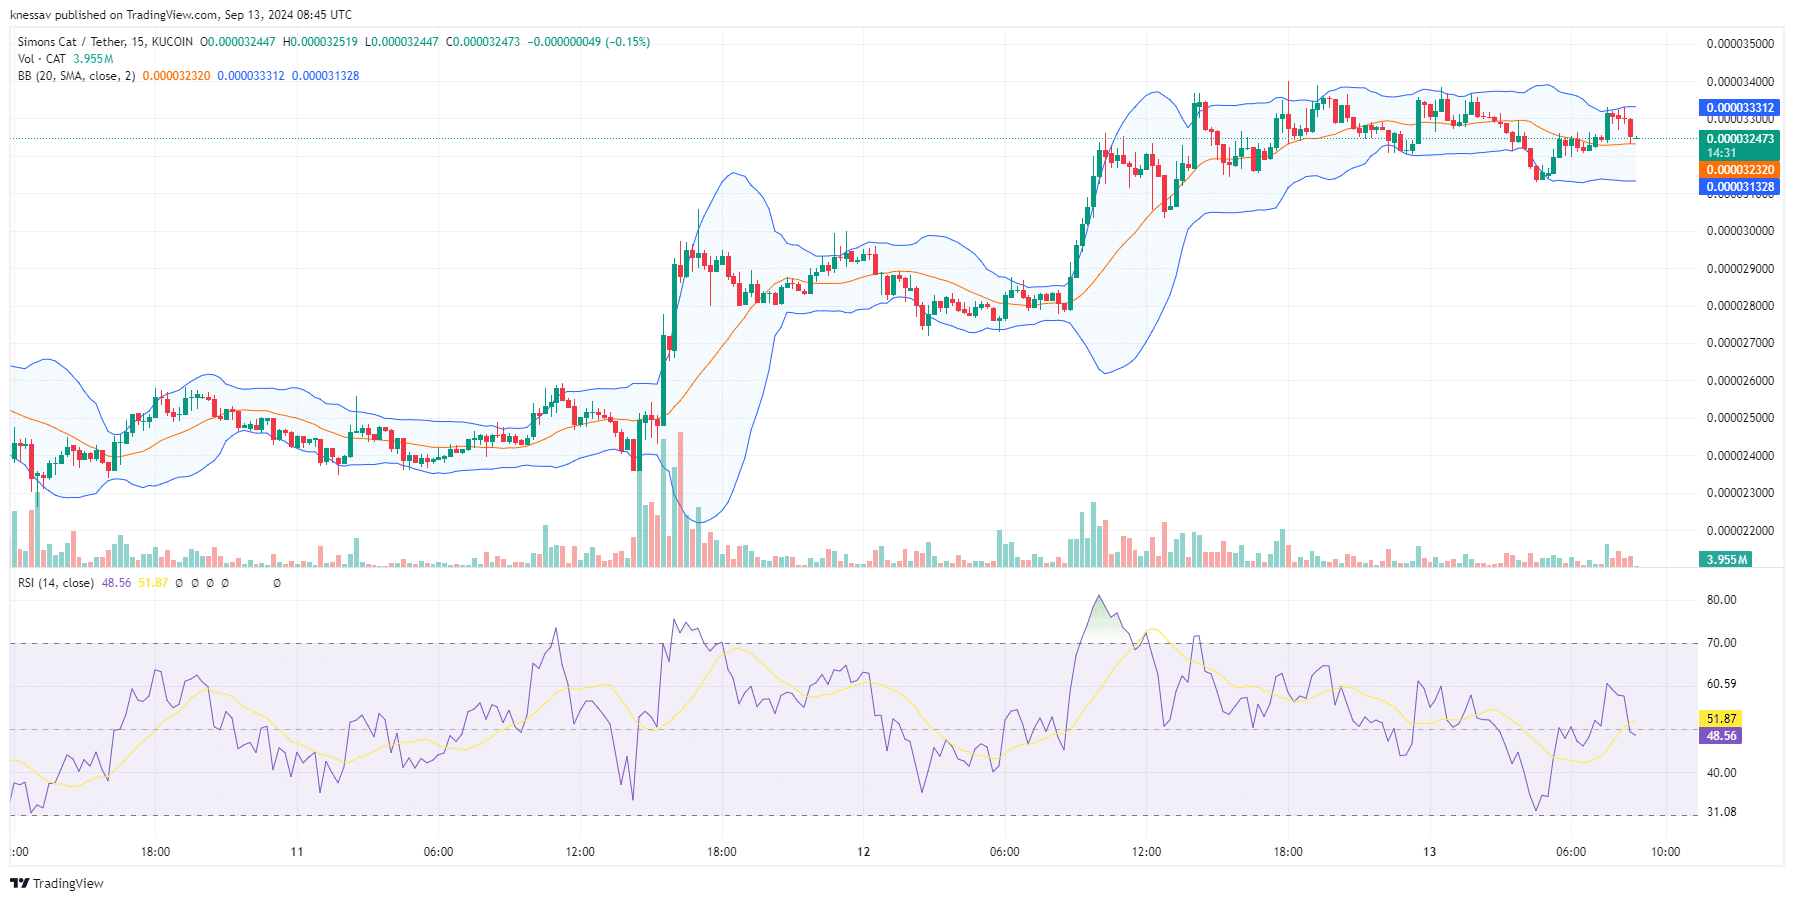Click the purple 48.56 RSI axis tag
Screen dimensions: 1794x901
tap(1720, 736)
